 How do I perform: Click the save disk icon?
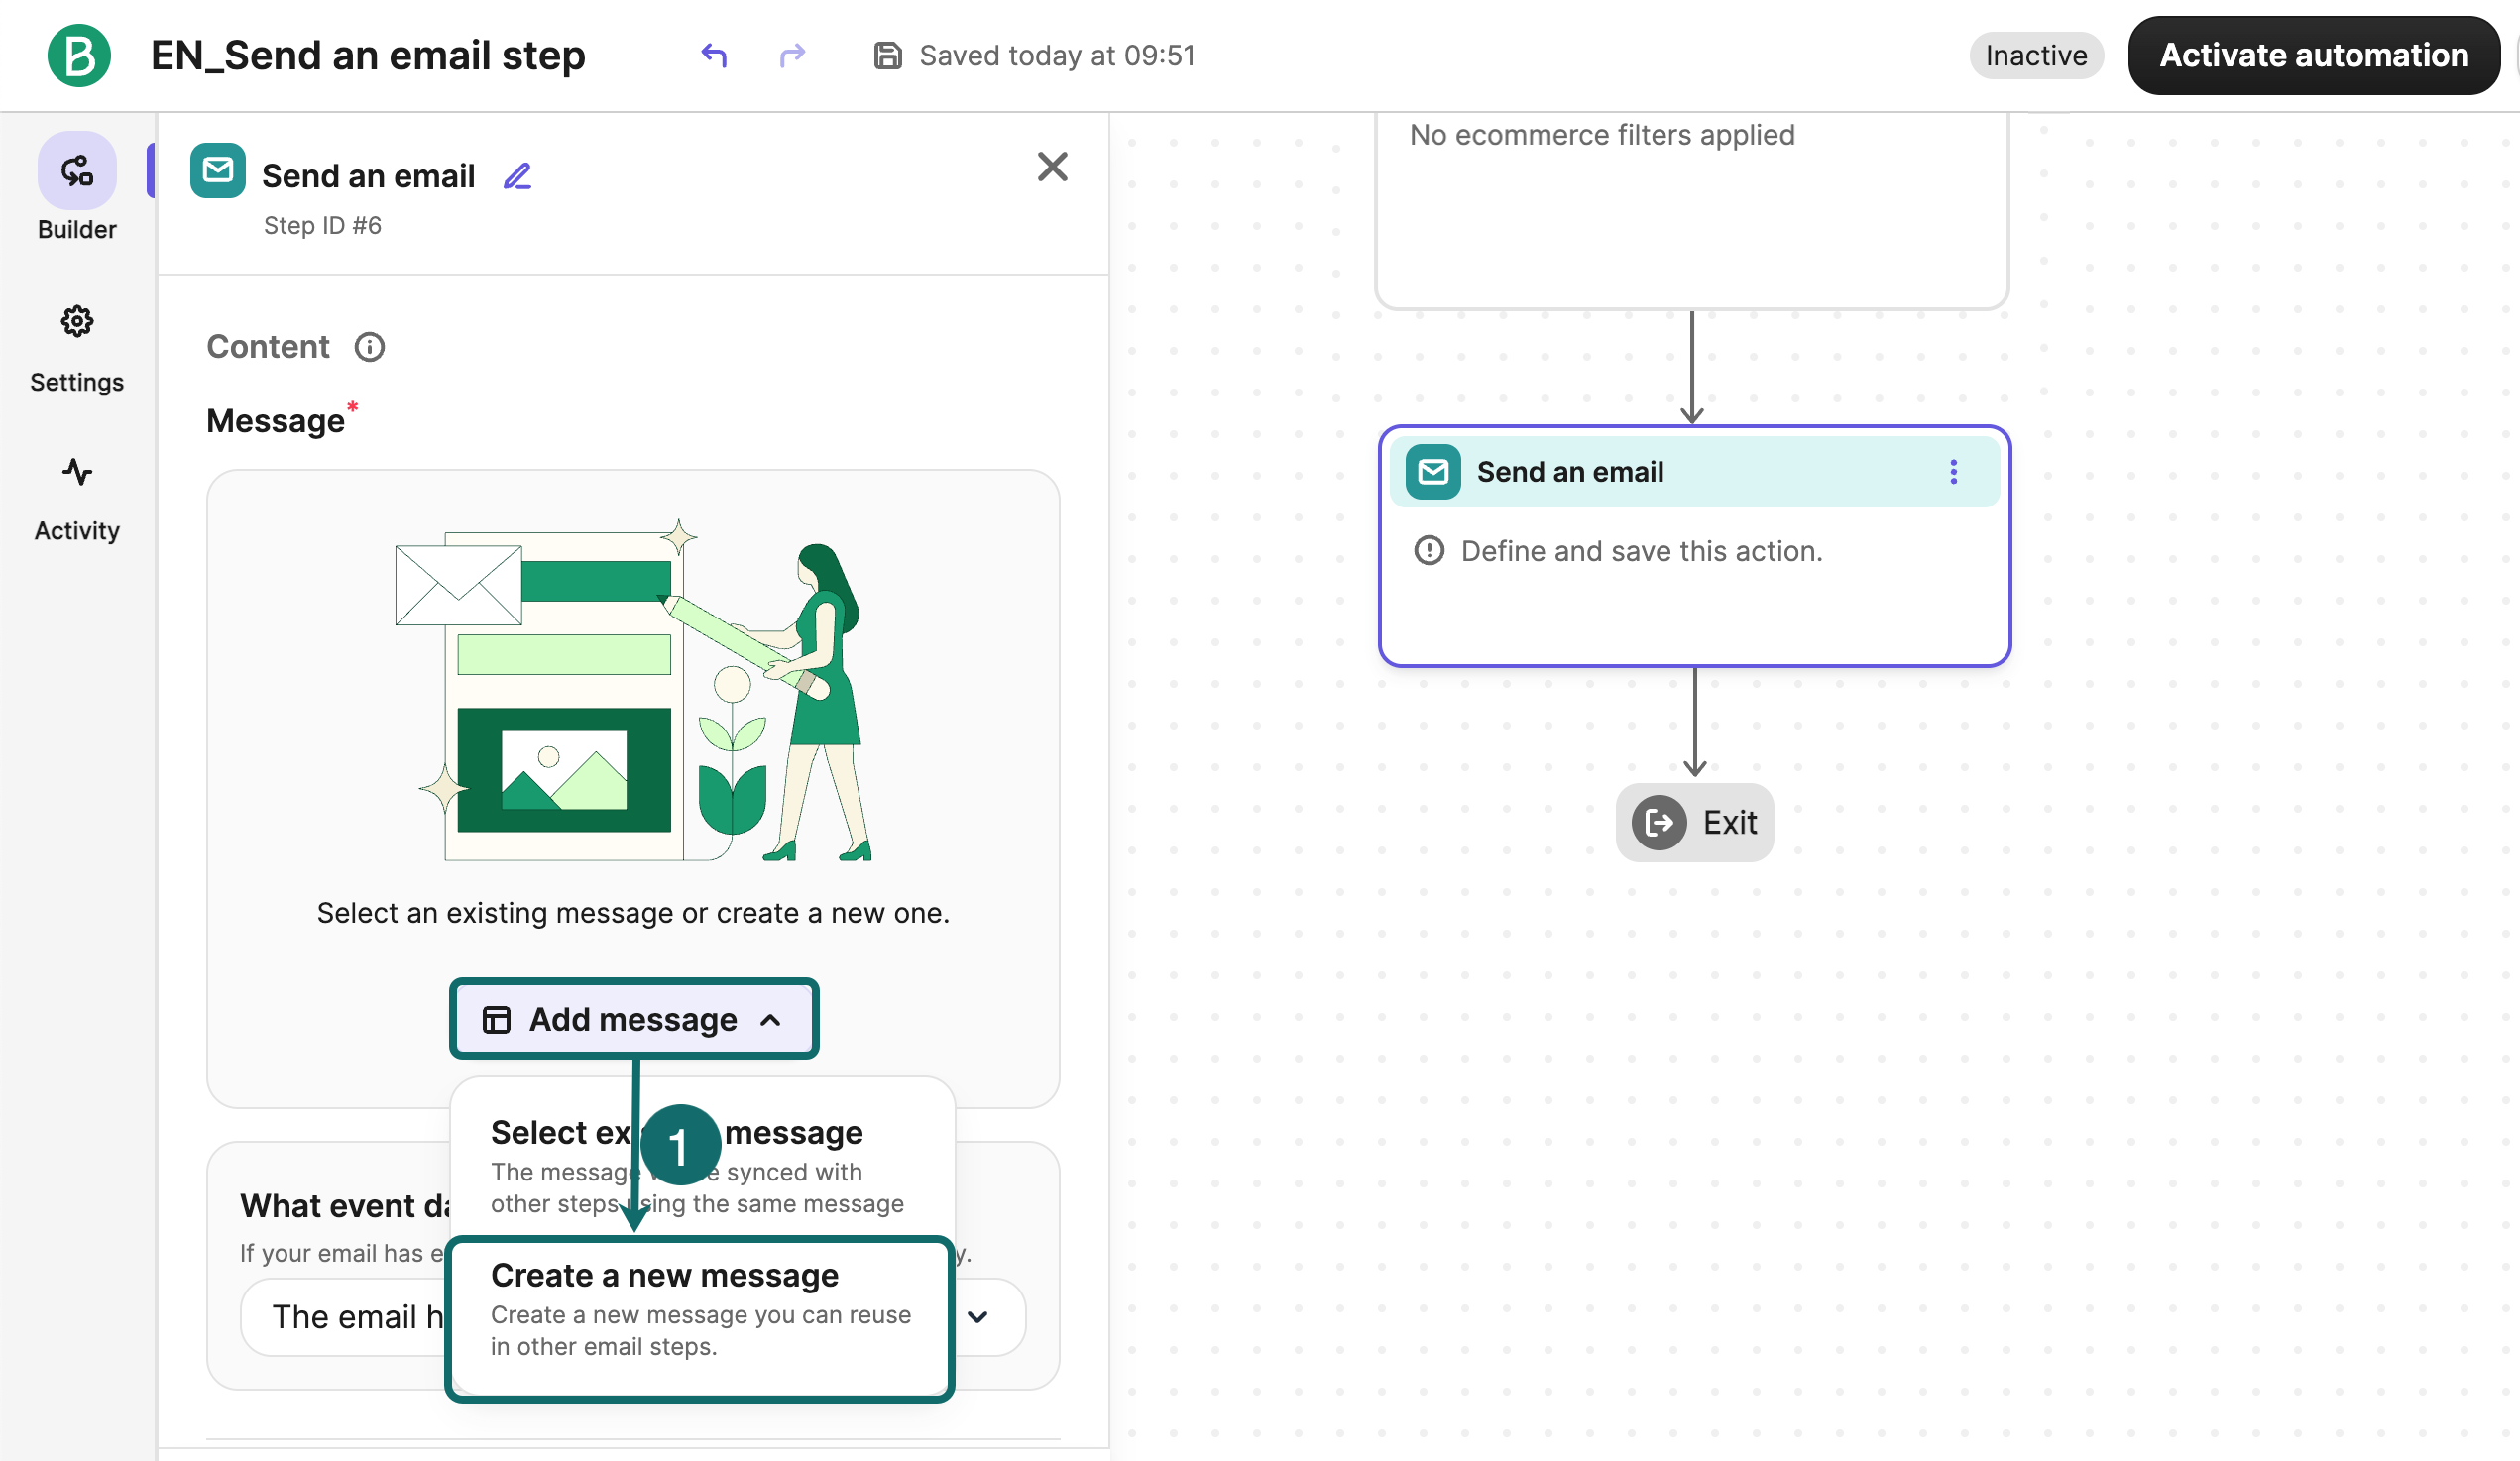tap(887, 55)
